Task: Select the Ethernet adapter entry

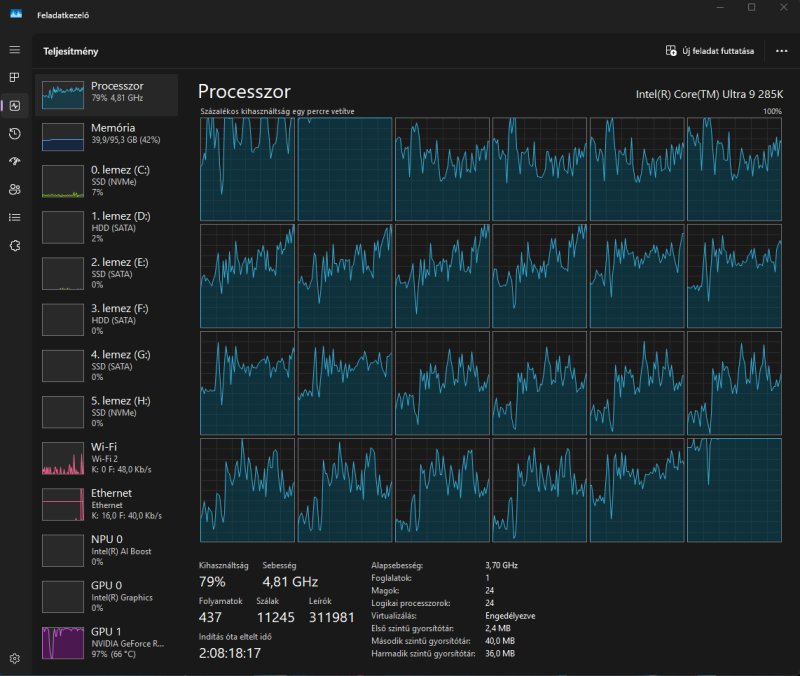Action: pos(107,503)
